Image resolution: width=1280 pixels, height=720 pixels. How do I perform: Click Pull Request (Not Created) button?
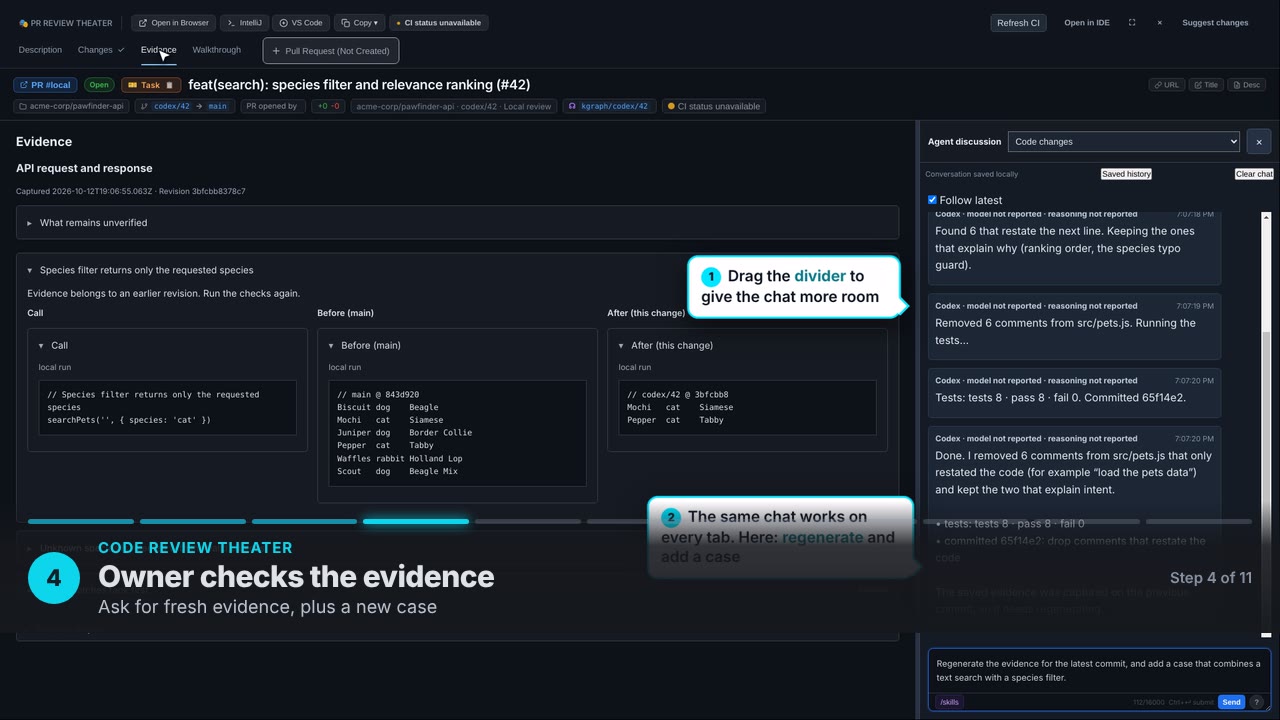[331, 51]
